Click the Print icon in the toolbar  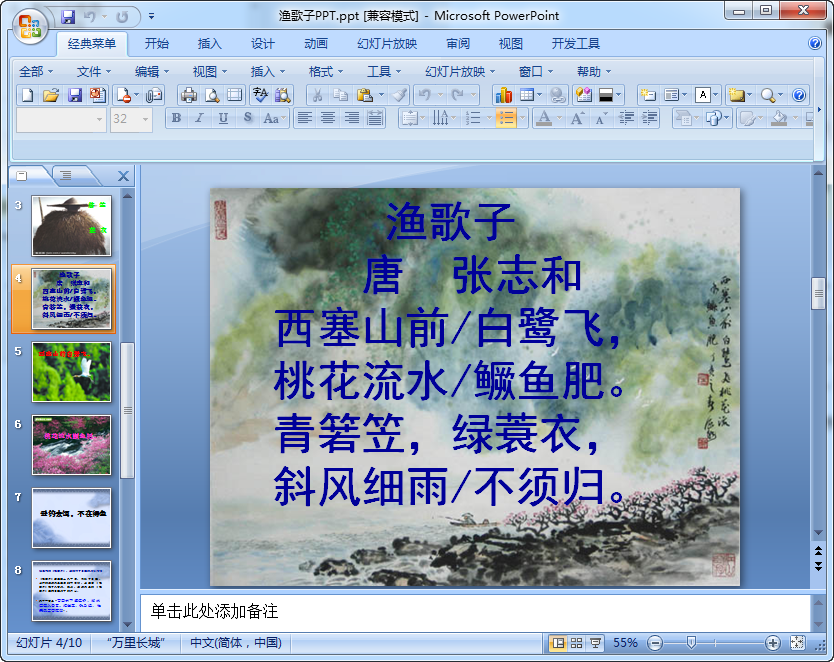coord(189,95)
